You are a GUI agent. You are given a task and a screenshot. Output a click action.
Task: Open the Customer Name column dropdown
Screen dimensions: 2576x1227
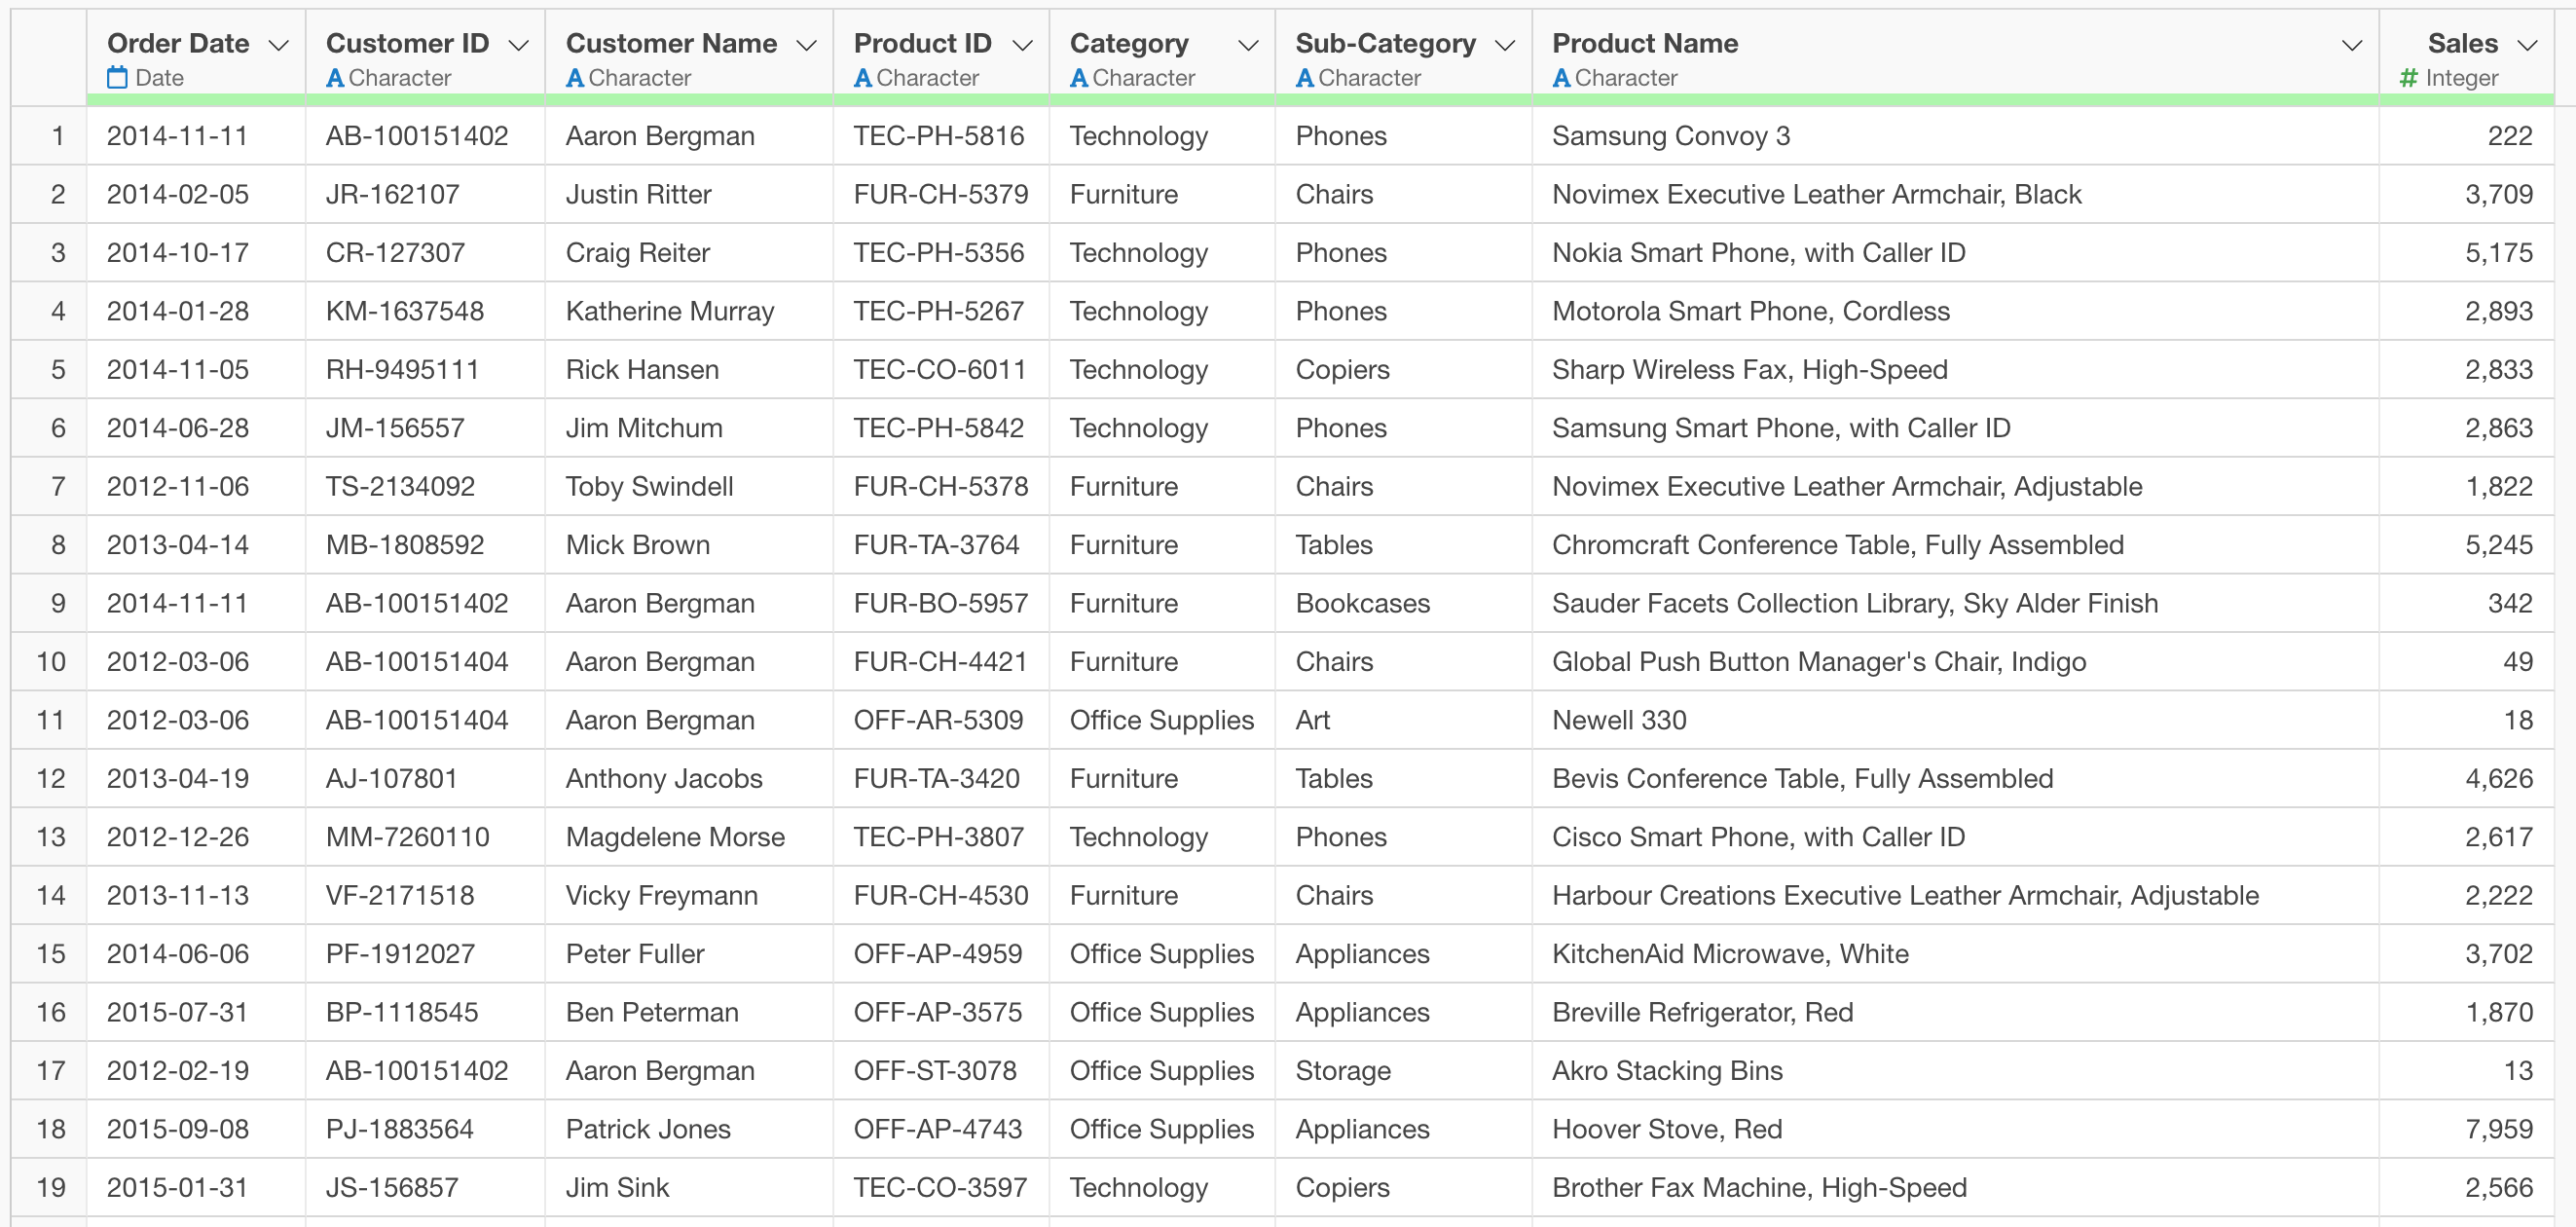806,45
